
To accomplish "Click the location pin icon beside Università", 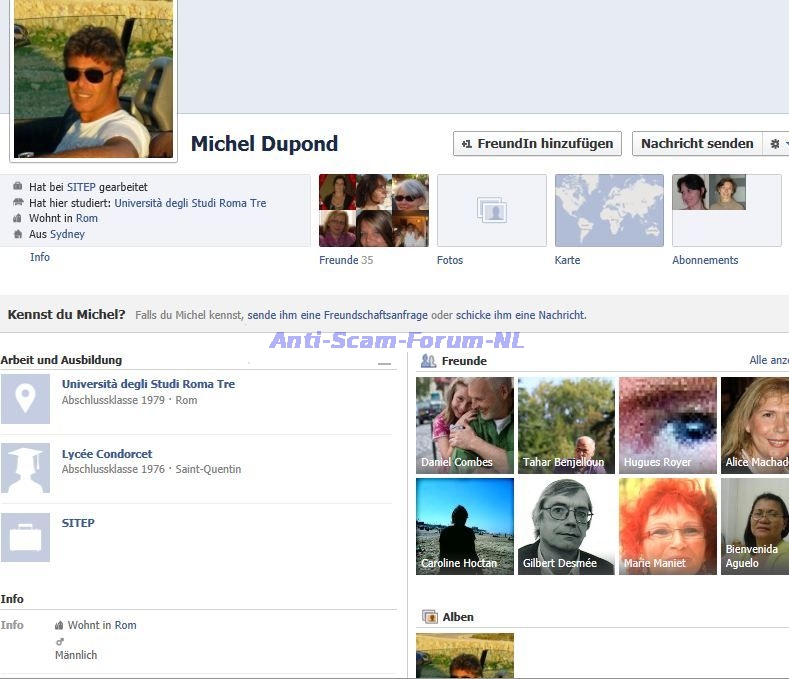I will [25, 399].
